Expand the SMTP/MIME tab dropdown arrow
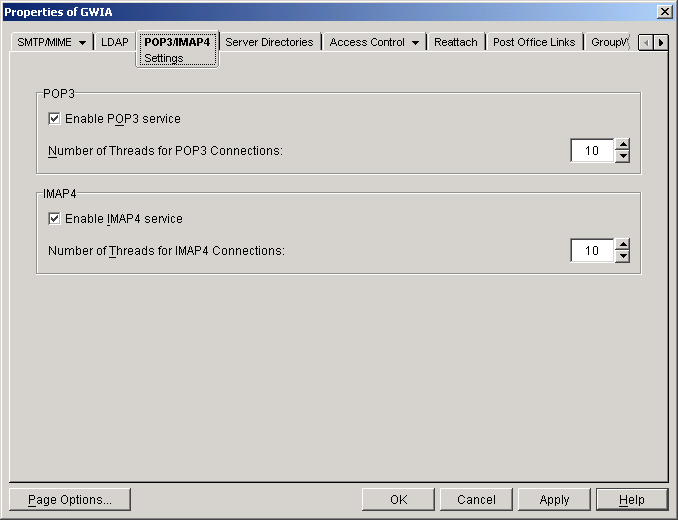678x520 pixels. pos(82,43)
